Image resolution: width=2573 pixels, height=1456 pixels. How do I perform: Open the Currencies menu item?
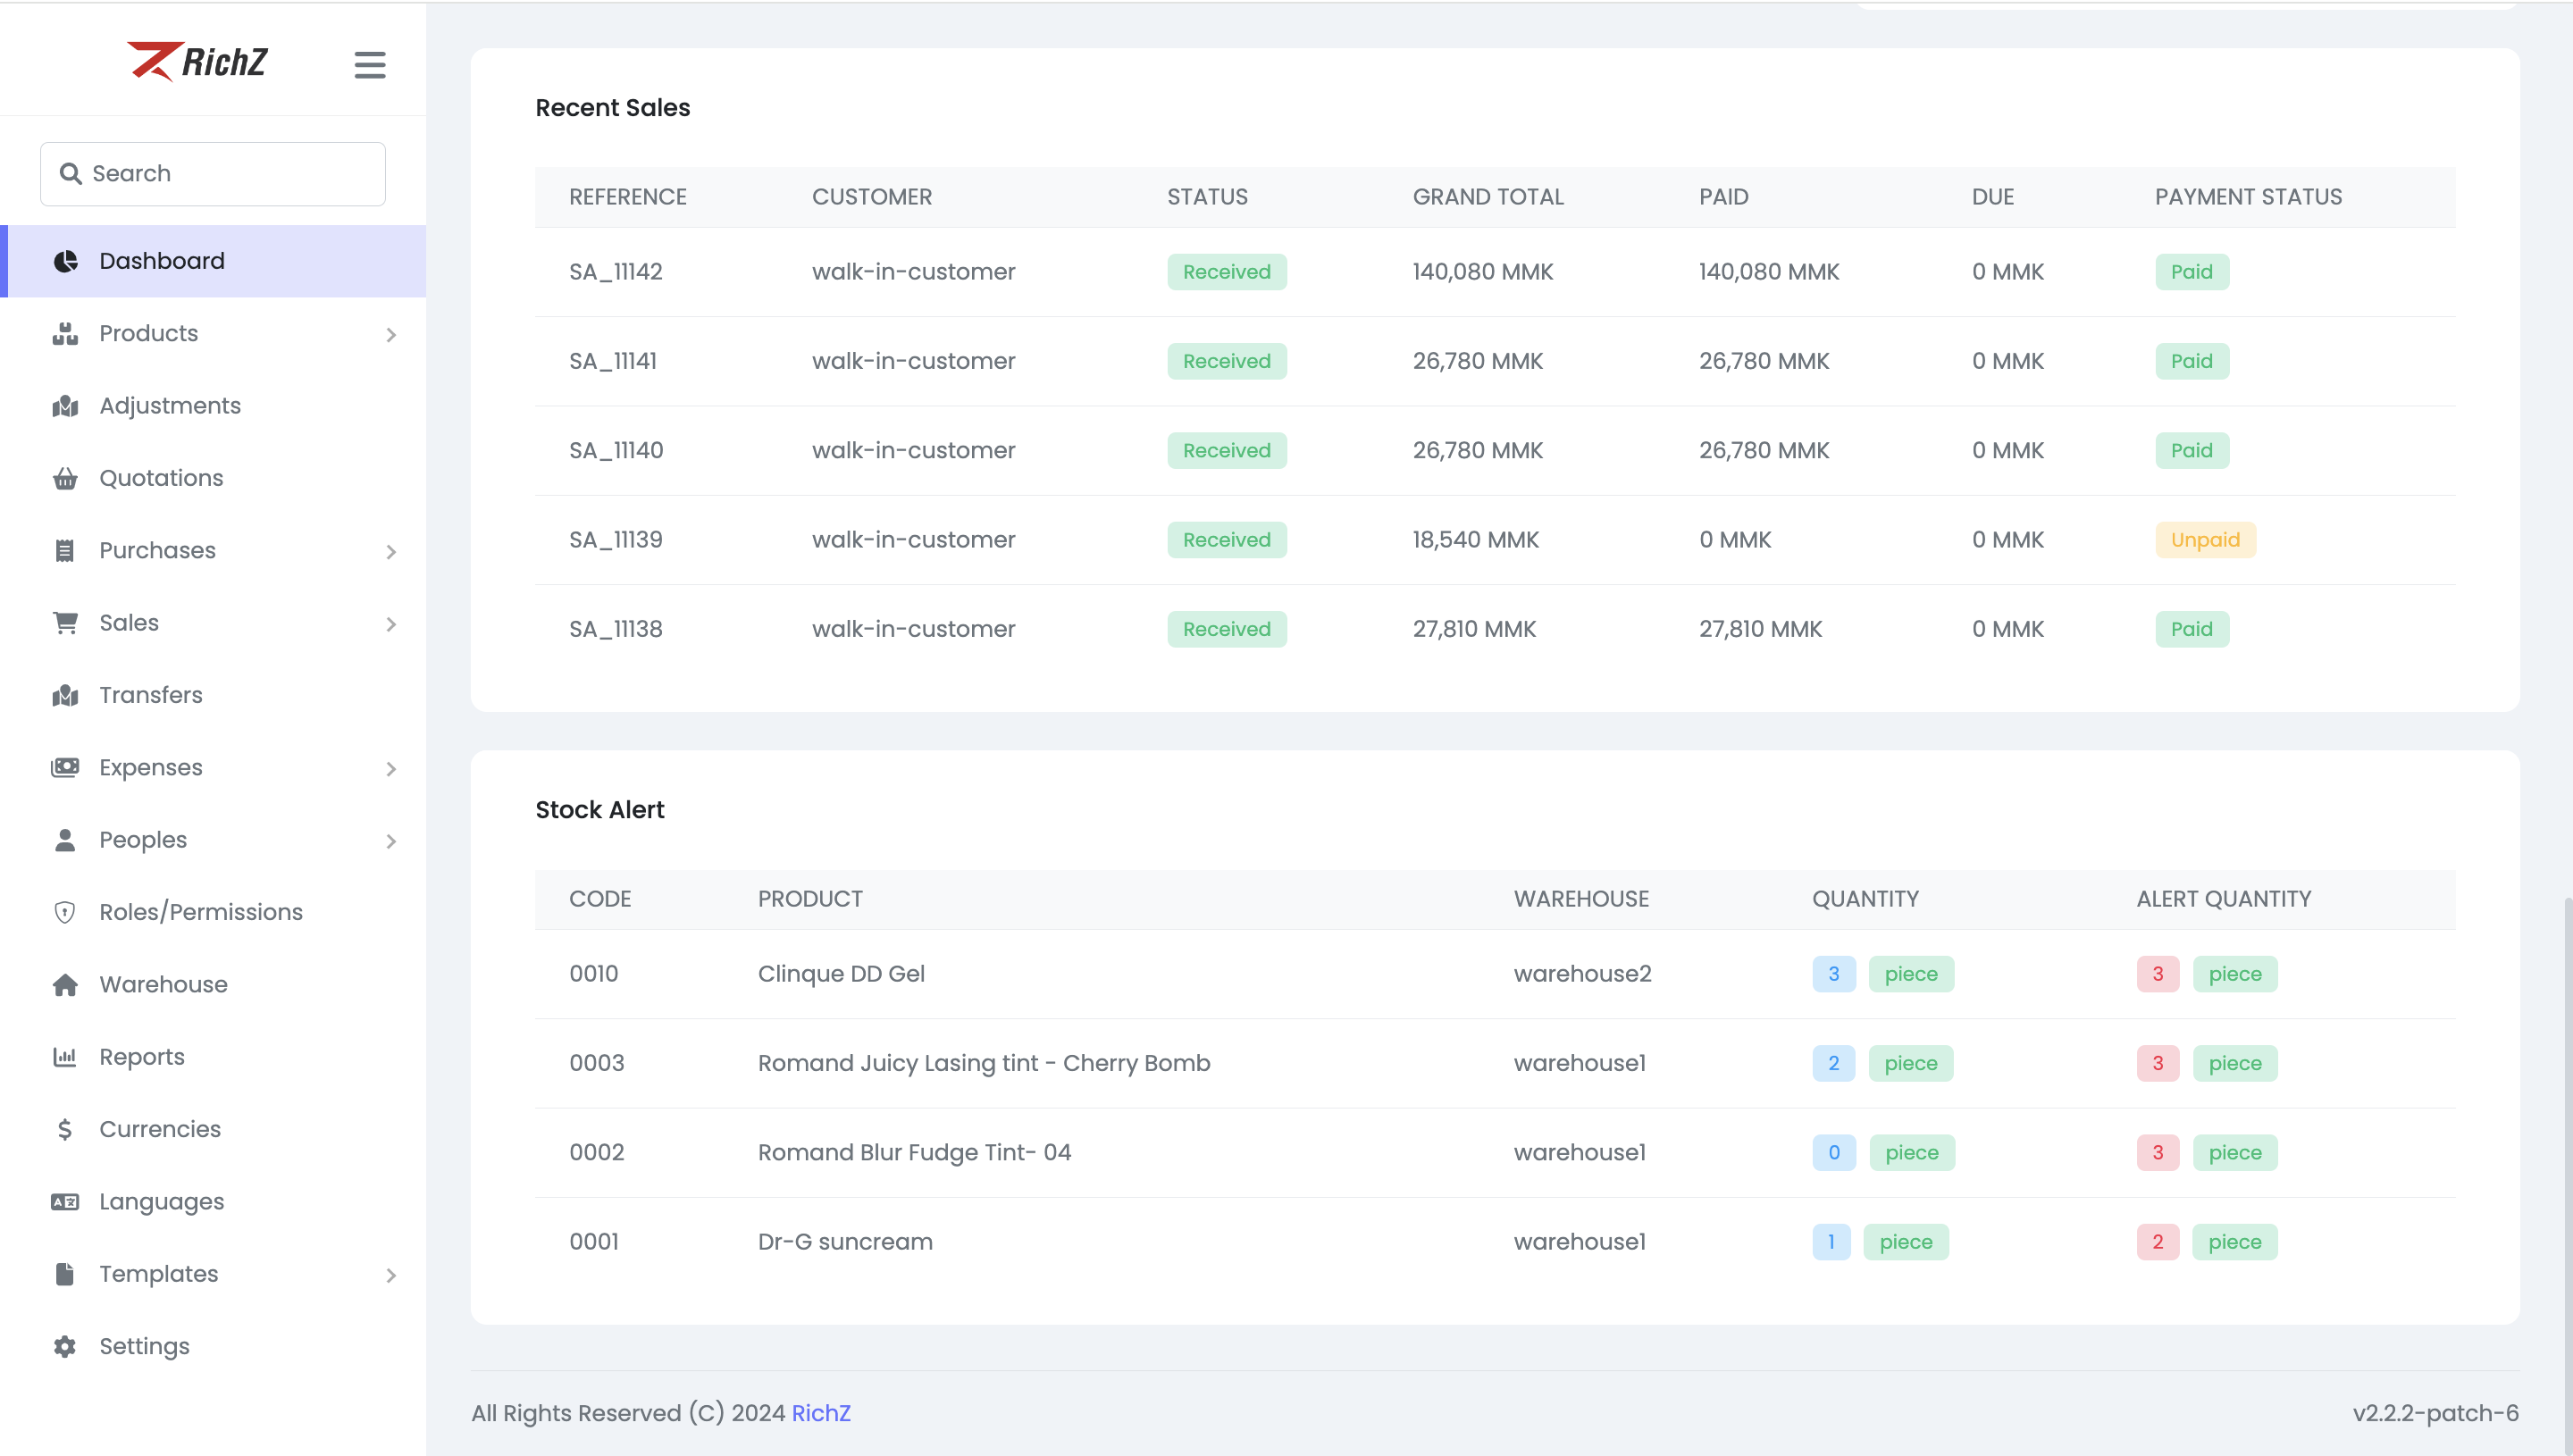[x=213, y=1129]
